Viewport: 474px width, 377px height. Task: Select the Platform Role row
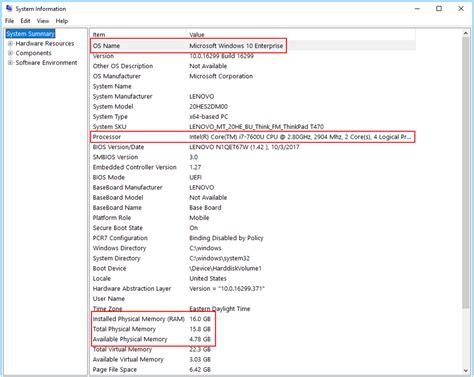[253, 218]
